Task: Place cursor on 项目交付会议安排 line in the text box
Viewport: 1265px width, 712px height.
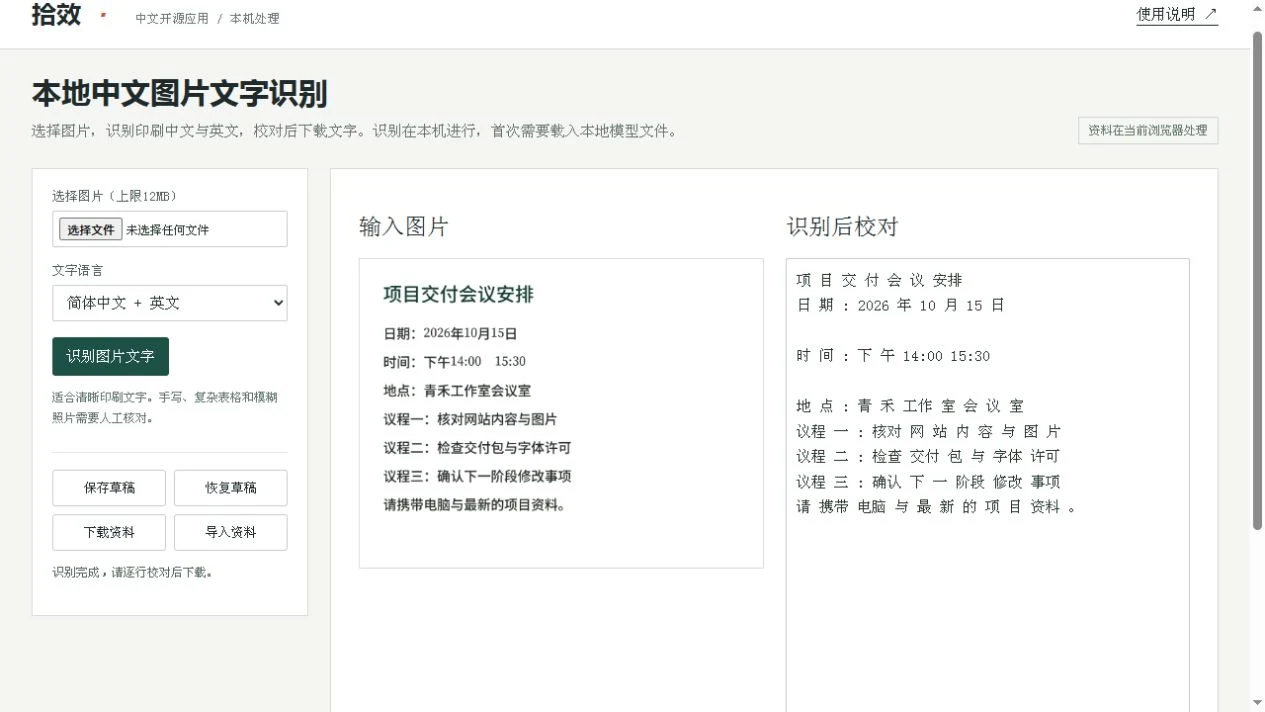Action: point(880,280)
